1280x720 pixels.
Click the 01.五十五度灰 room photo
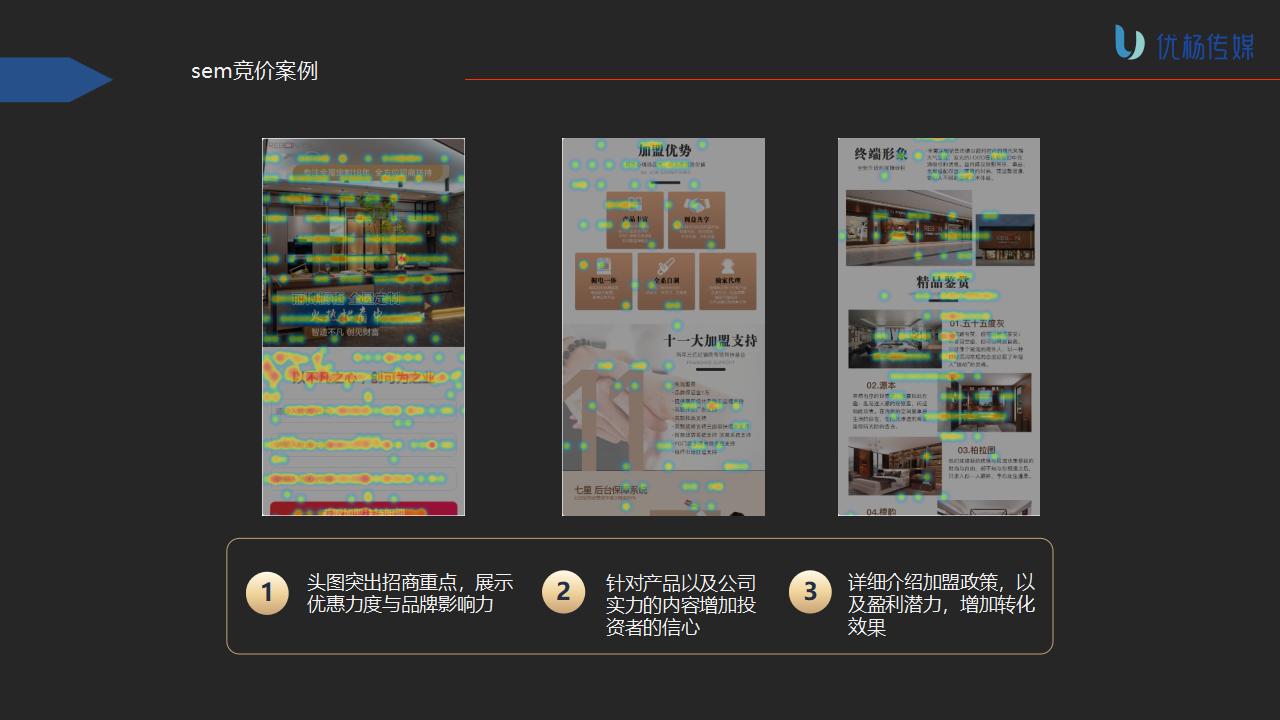(896, 339)
